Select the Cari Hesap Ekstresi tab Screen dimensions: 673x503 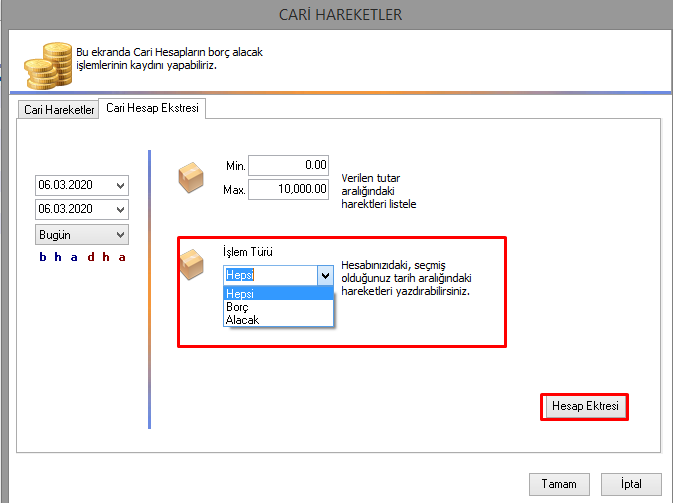pyautogui.click(x=152, y=108)
